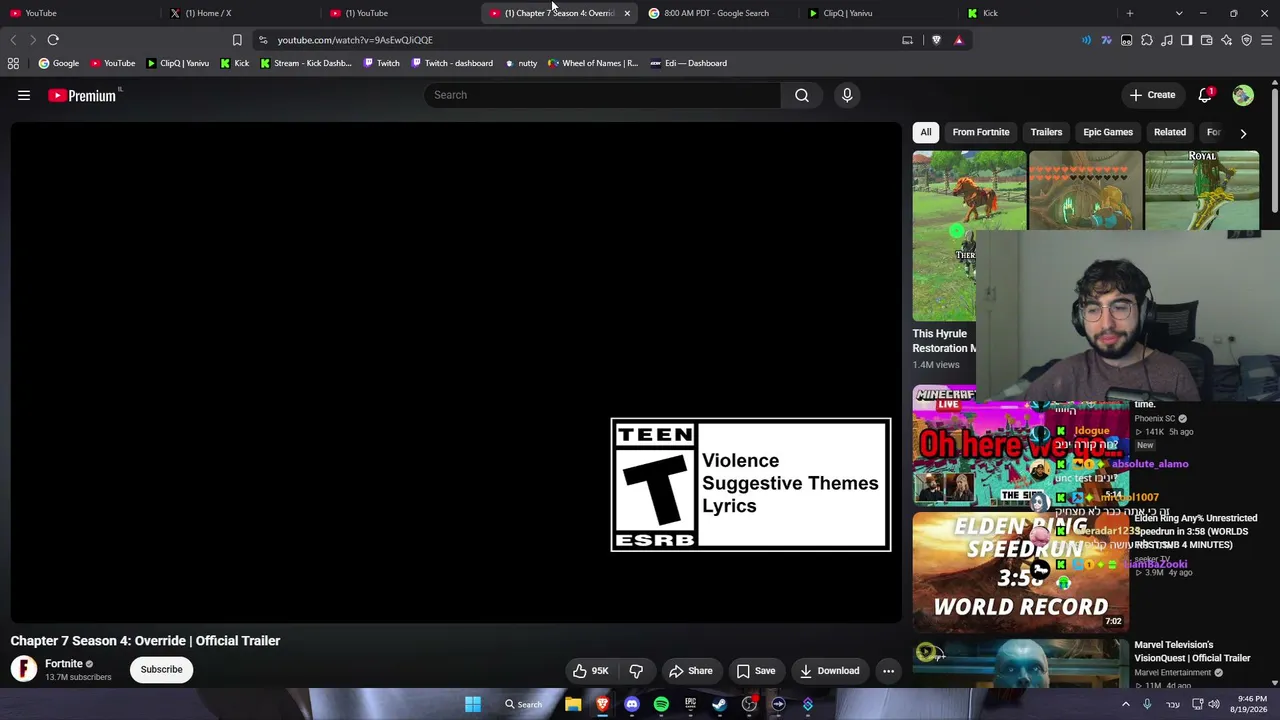
Task: Open the bookmarks bar apps grid
Action: click(x=13, y=63)
